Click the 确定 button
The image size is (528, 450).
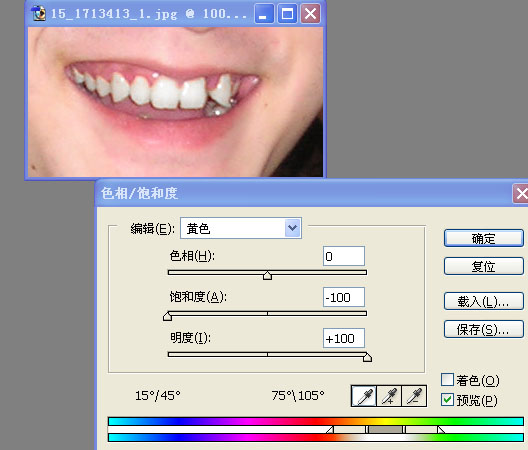(x=484, y=238)
